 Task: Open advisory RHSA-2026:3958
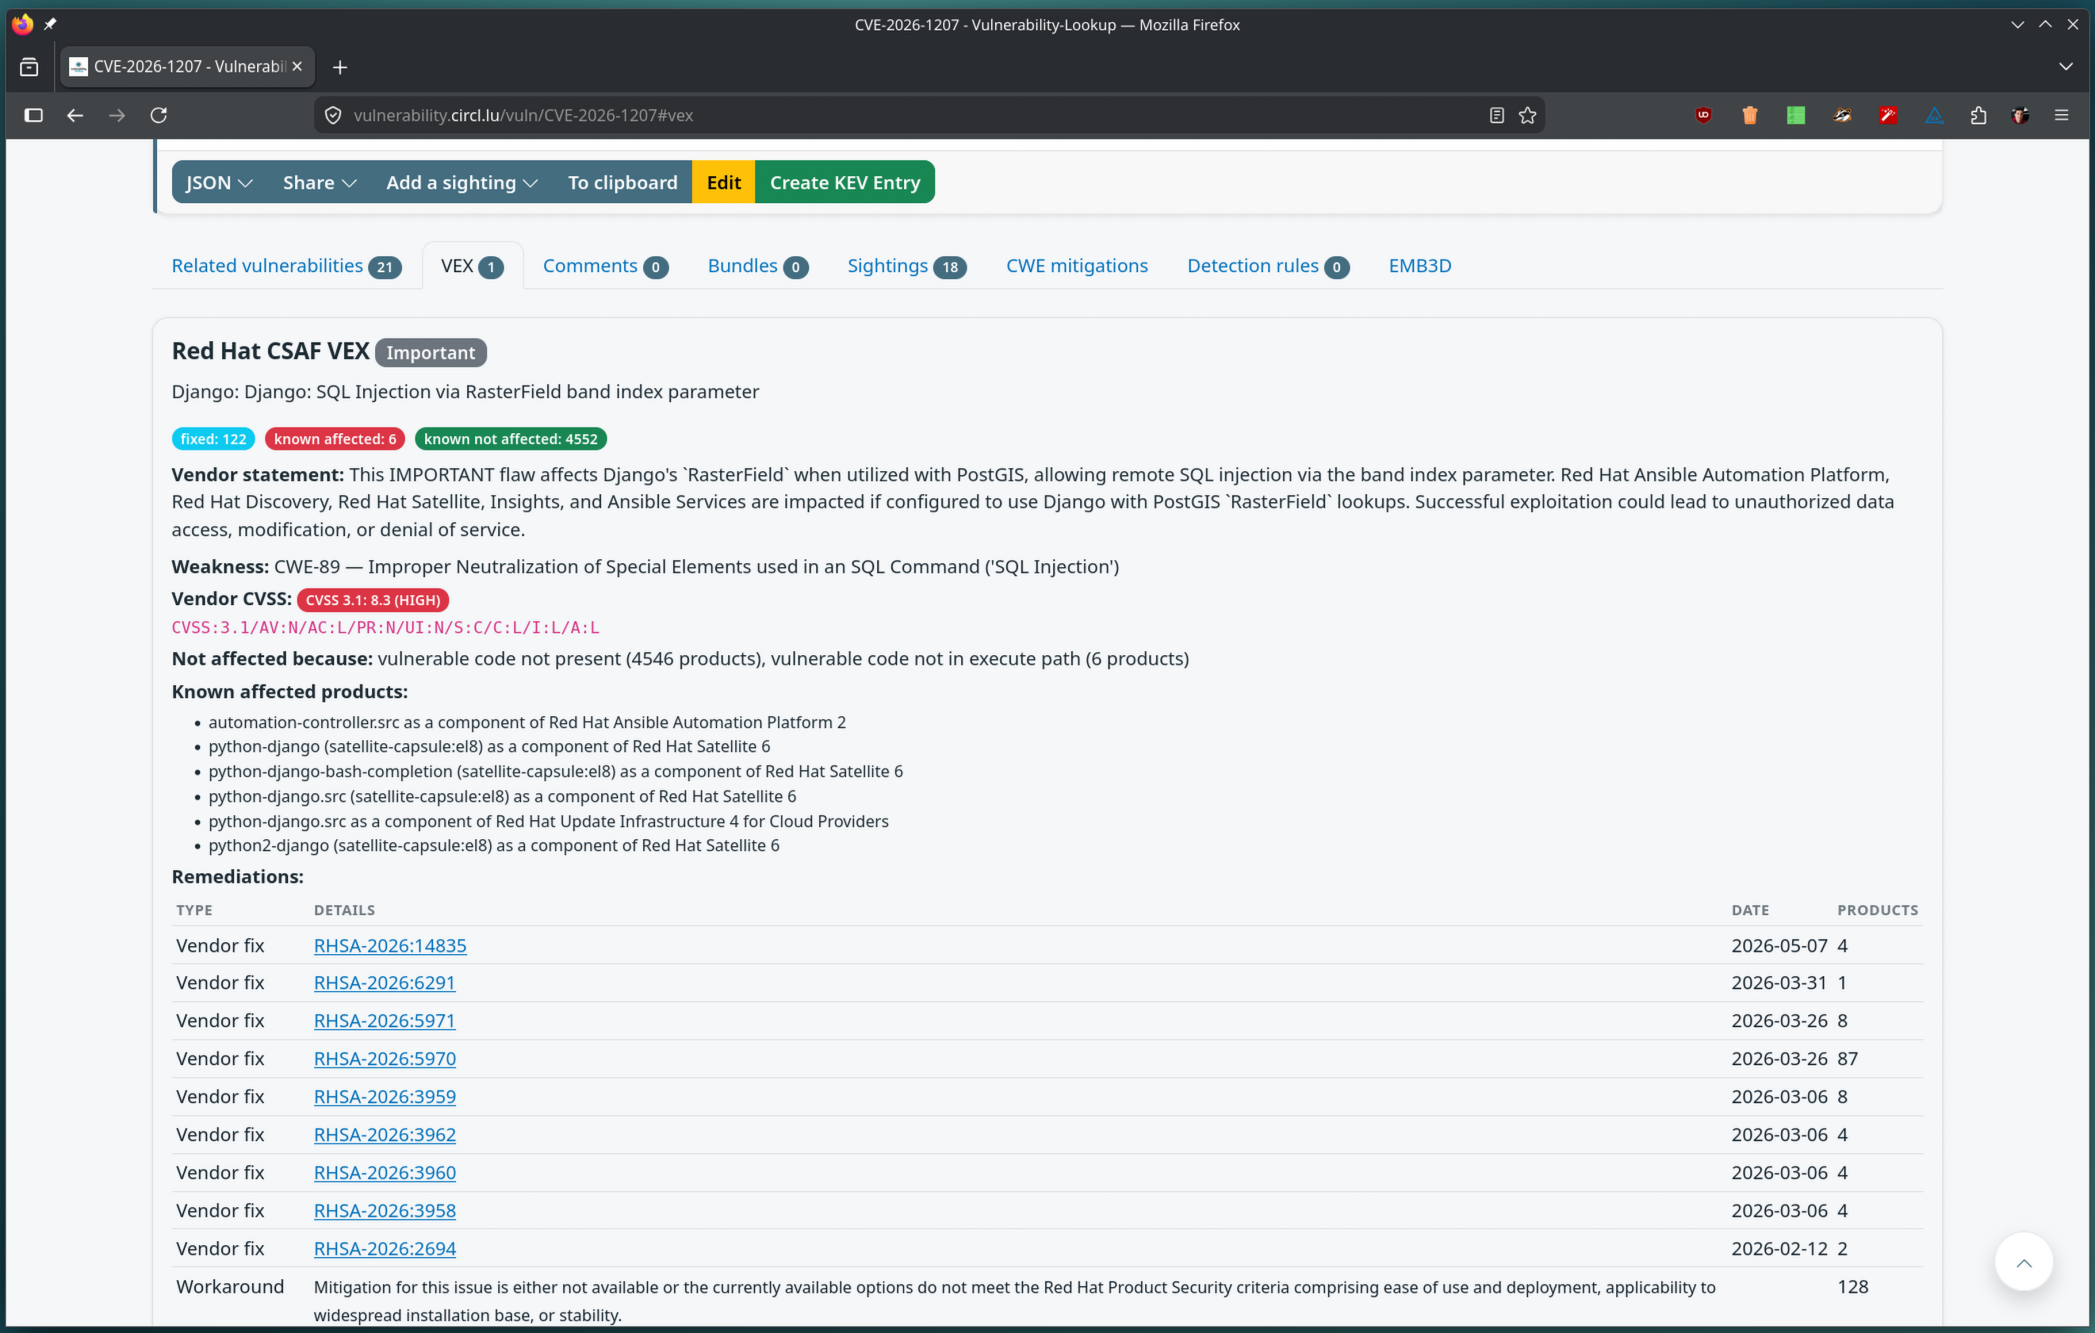pos(384,1211)
